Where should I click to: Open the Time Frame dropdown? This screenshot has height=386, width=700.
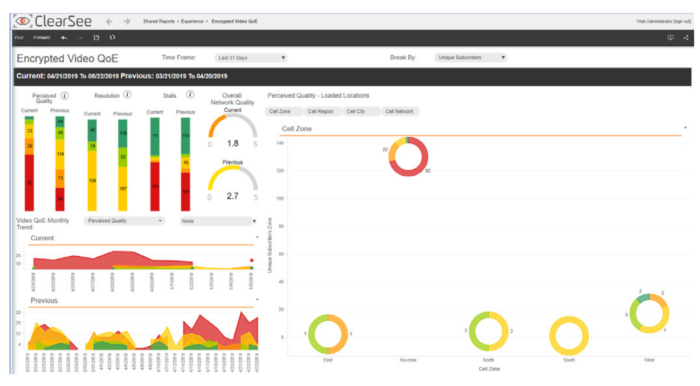(x=251, y=58)
